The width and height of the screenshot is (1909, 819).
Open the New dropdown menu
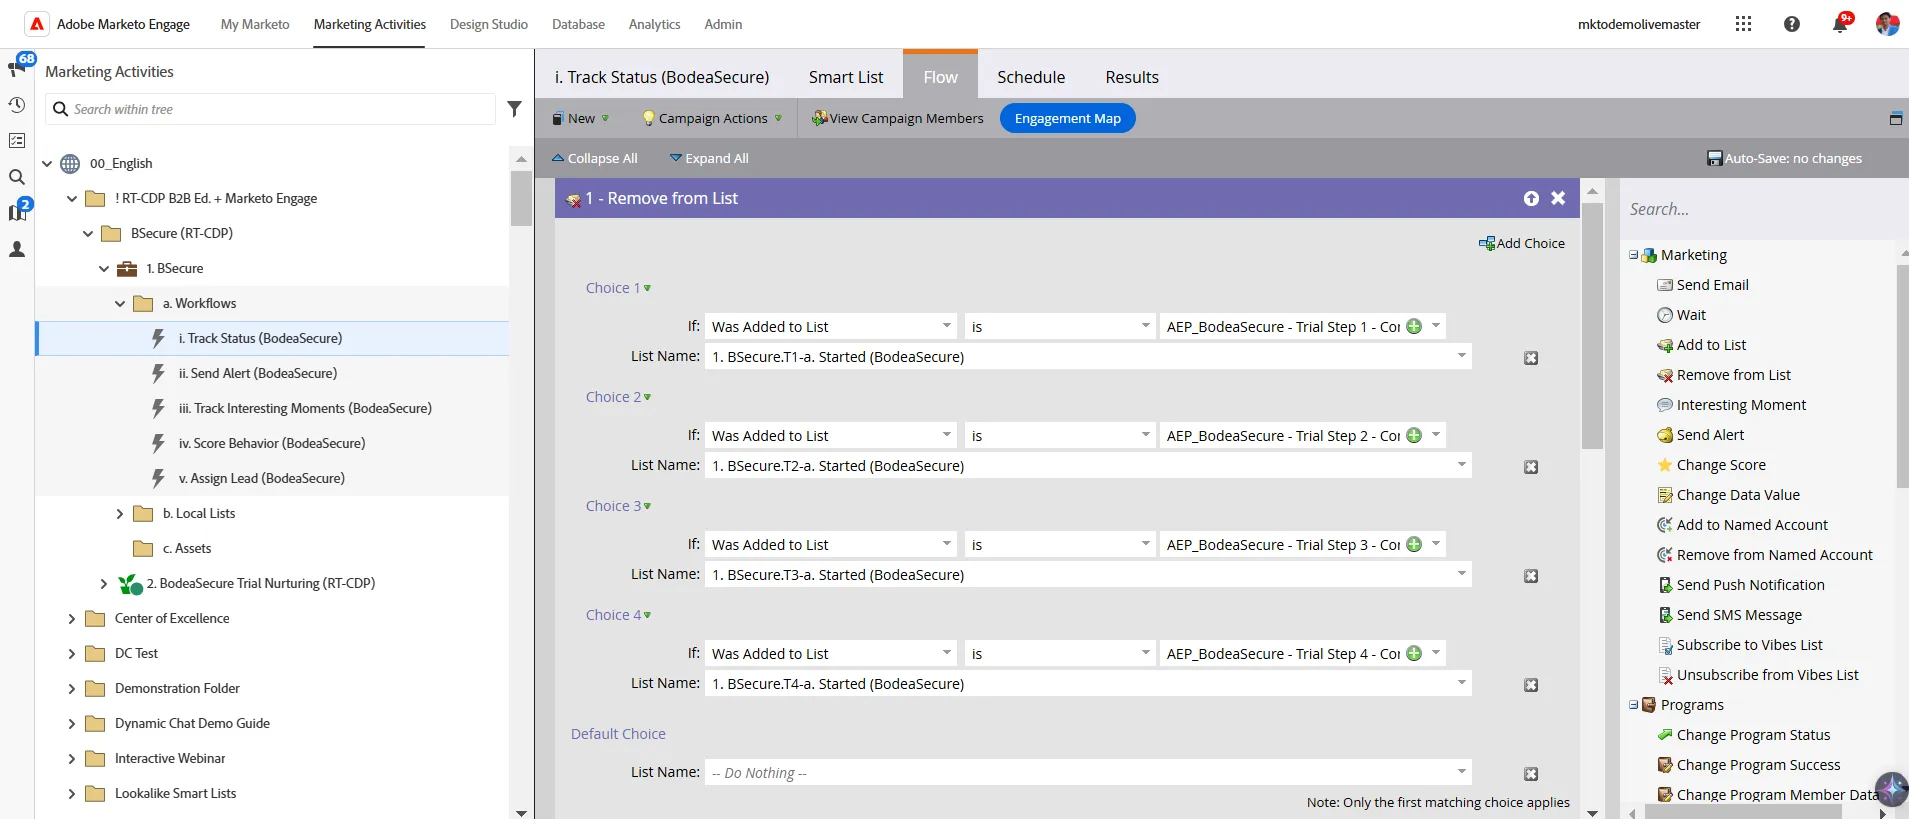point(581,118)
